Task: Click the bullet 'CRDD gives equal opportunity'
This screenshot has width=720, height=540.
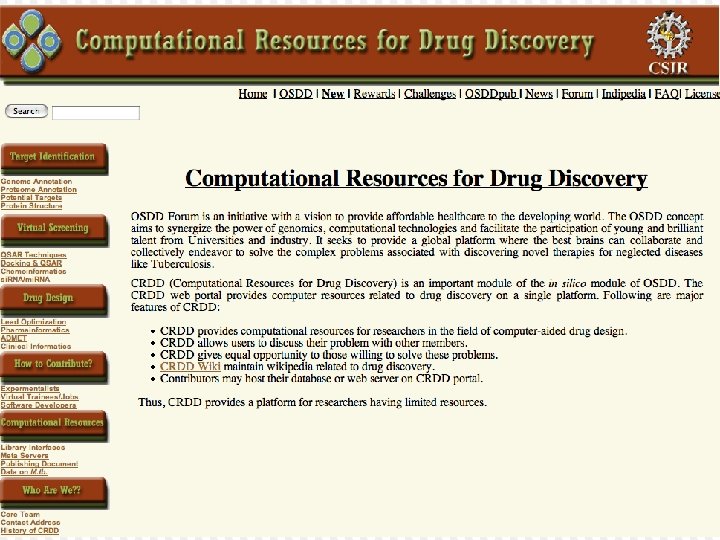Action: coord(329,355)
